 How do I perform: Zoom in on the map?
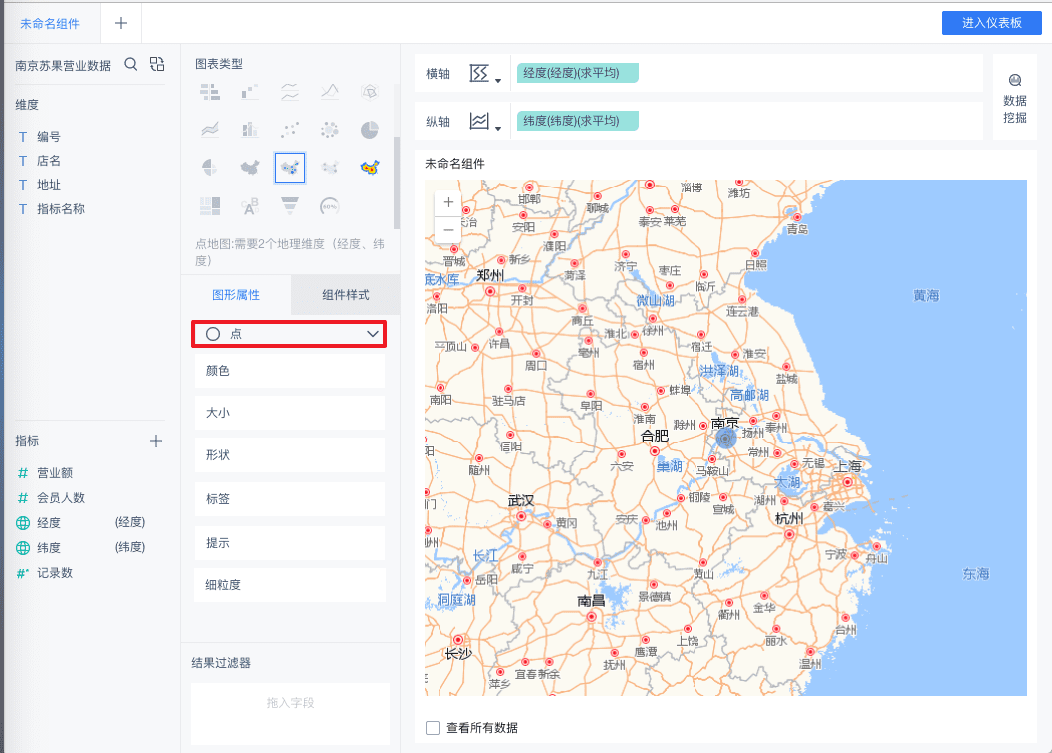tap(448, 202)
